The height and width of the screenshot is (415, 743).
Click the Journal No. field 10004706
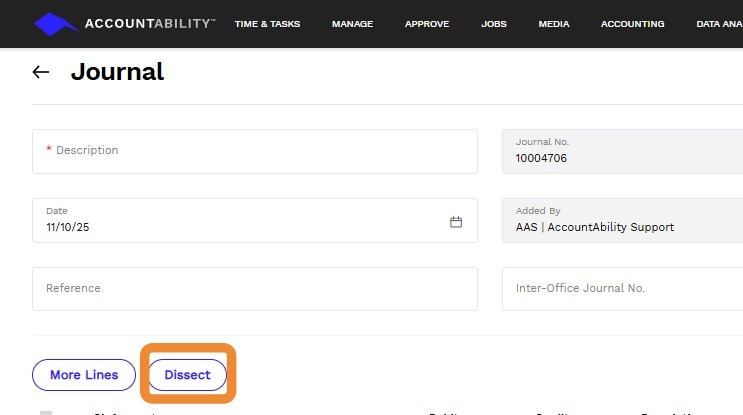click(x=622, y=151)
